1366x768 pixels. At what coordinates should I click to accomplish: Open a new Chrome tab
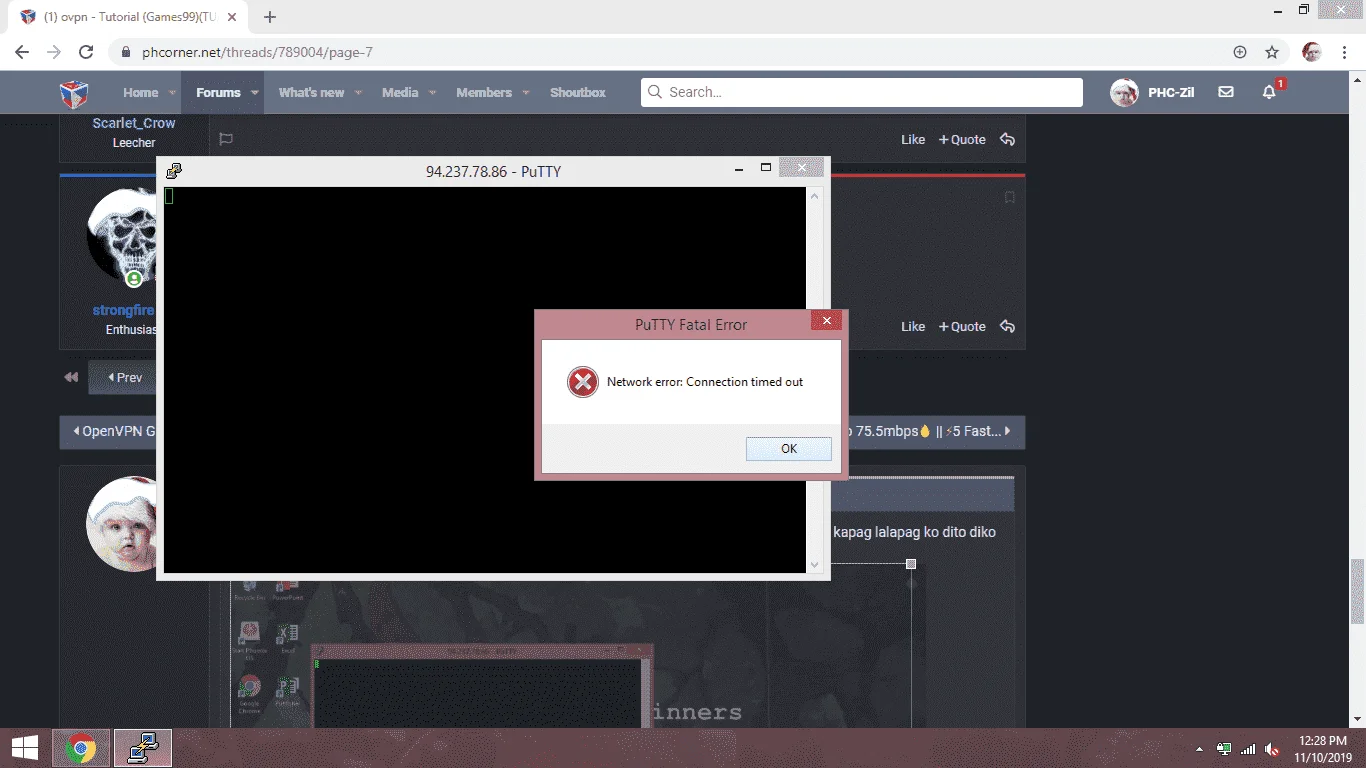270,17
